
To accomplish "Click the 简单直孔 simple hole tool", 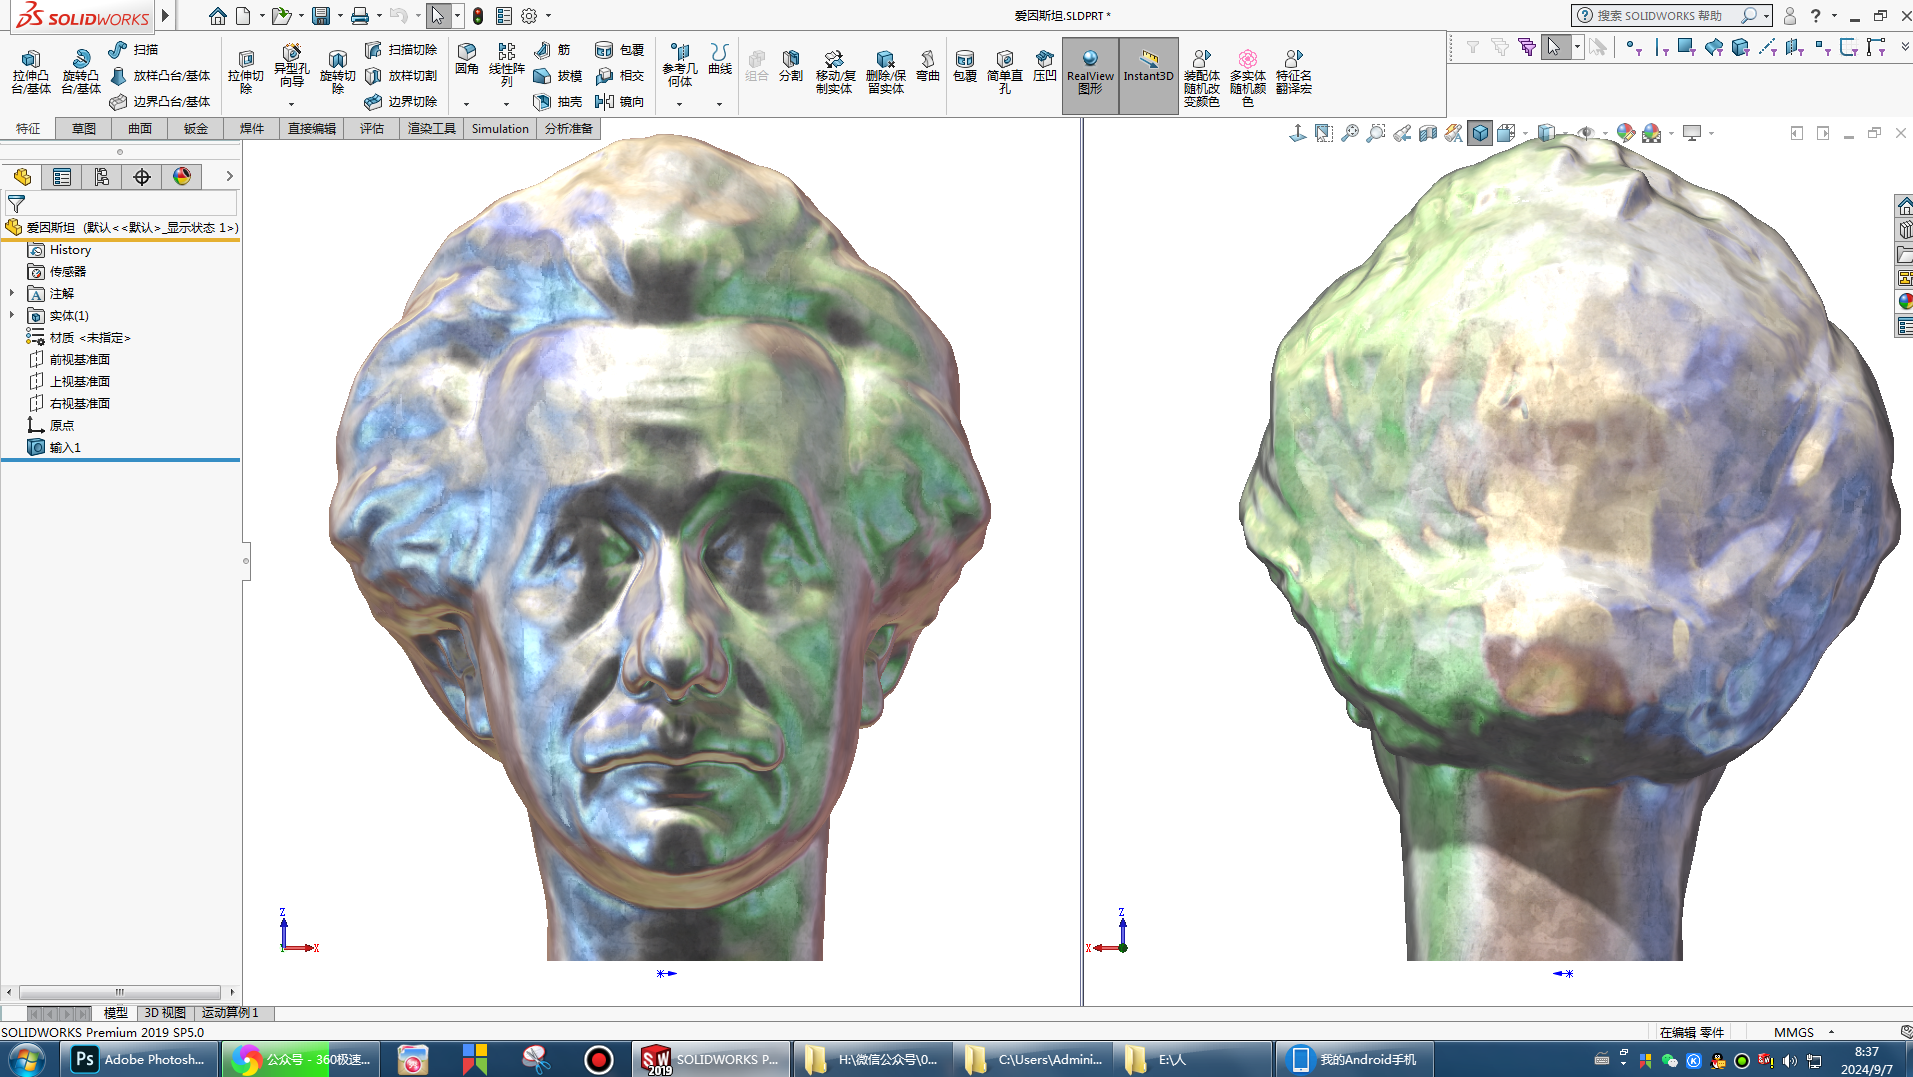I will [1005, 72].
